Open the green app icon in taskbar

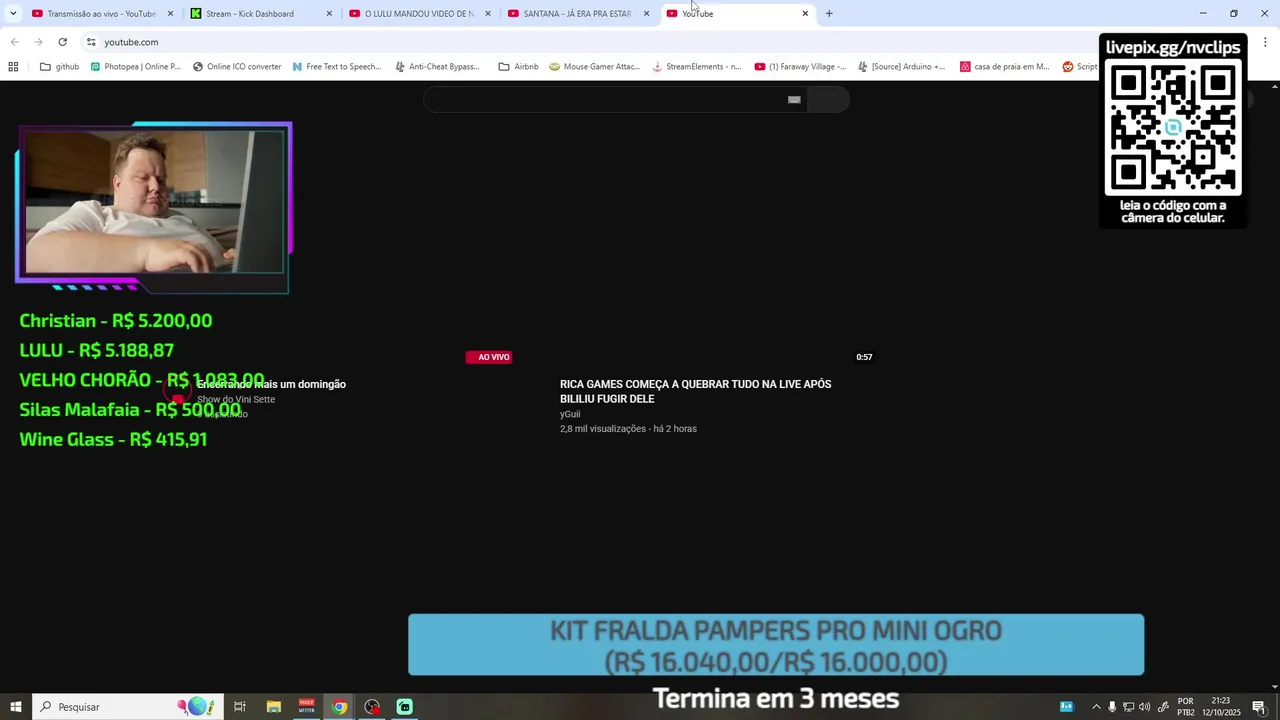[405, 707]
